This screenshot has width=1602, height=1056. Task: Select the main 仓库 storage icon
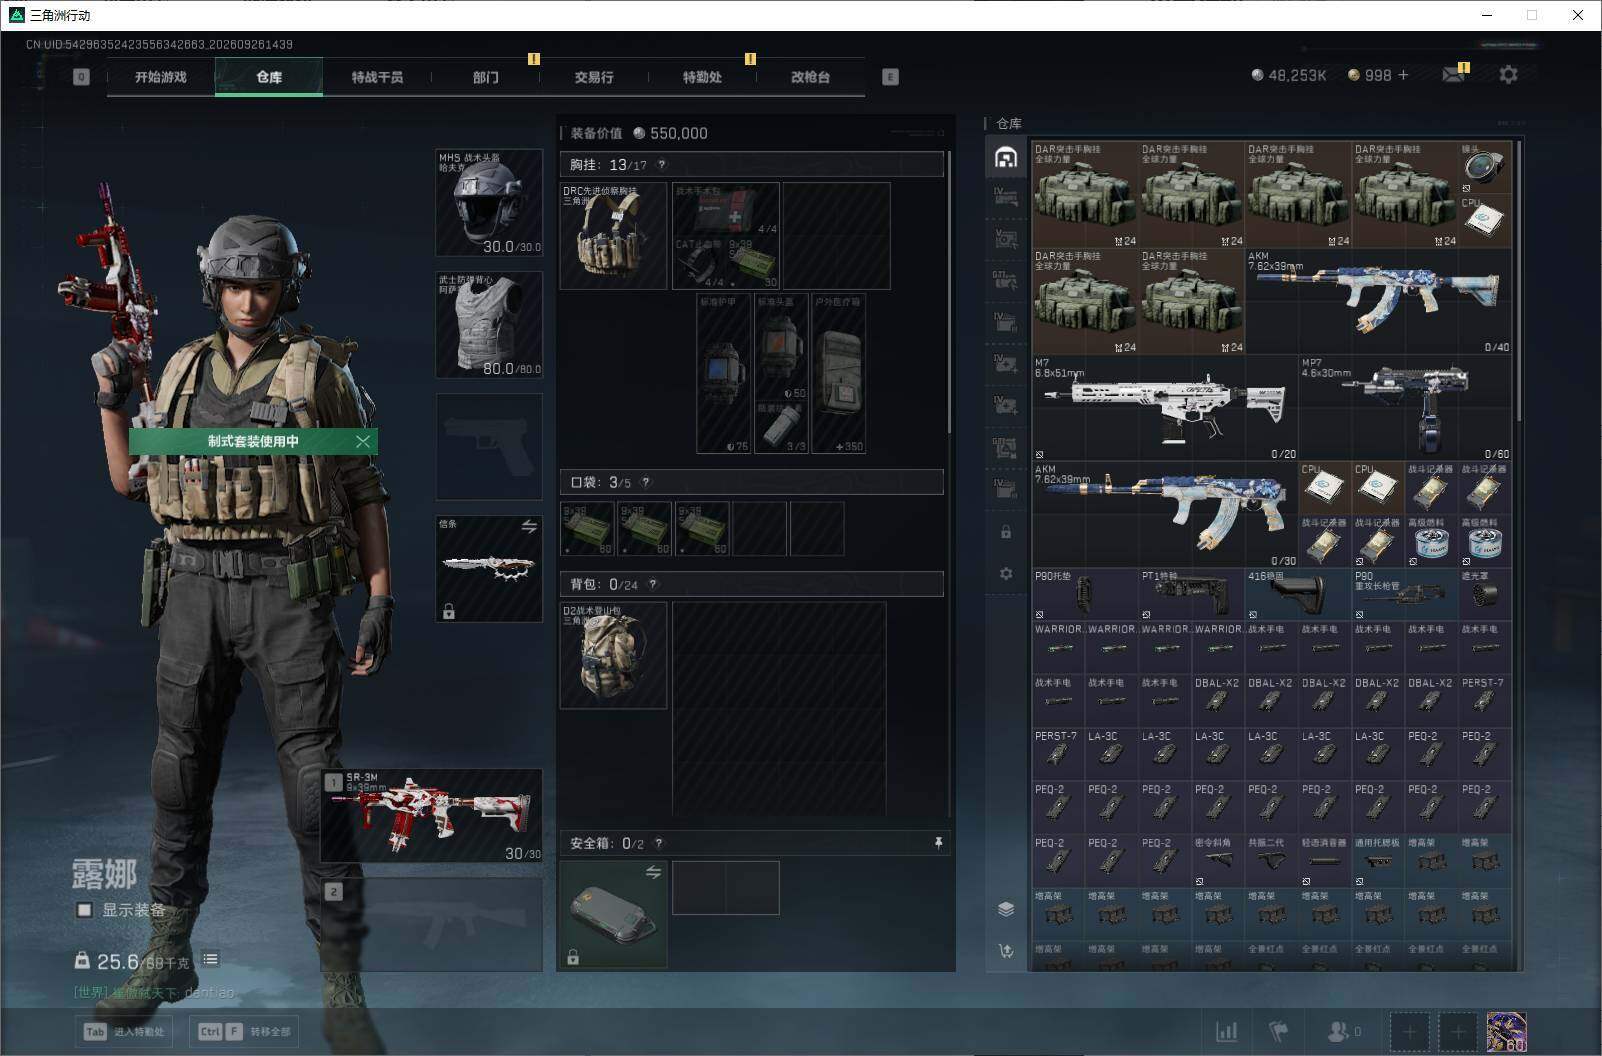pos(1006,157)
